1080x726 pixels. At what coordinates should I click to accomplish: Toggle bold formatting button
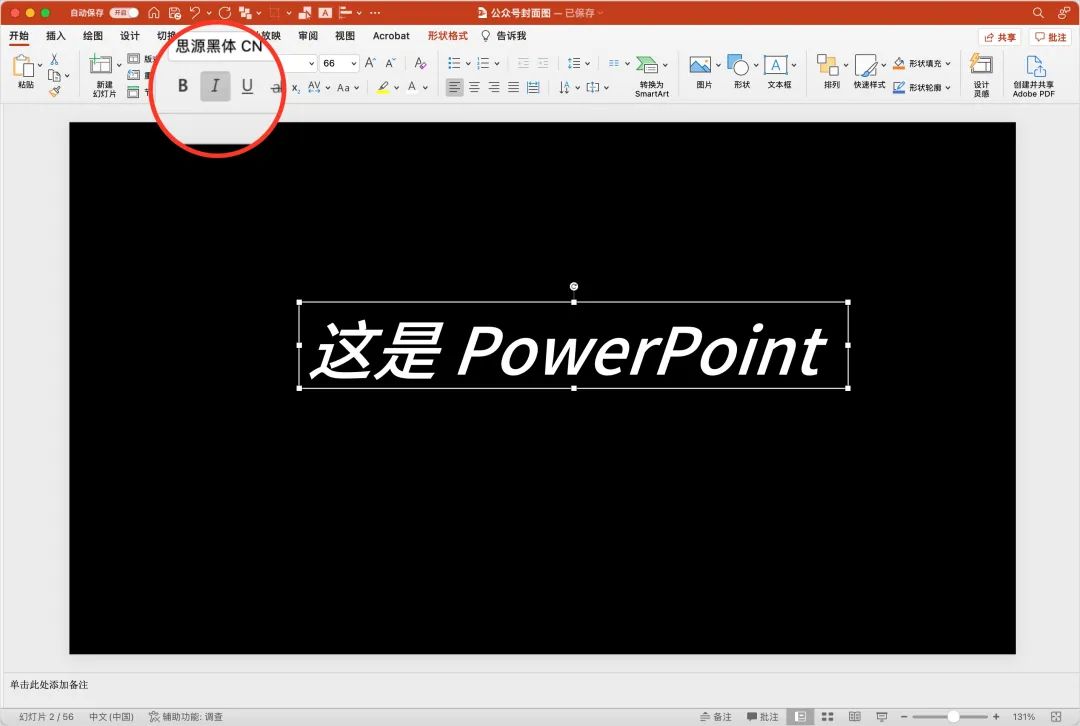[182, 86]
